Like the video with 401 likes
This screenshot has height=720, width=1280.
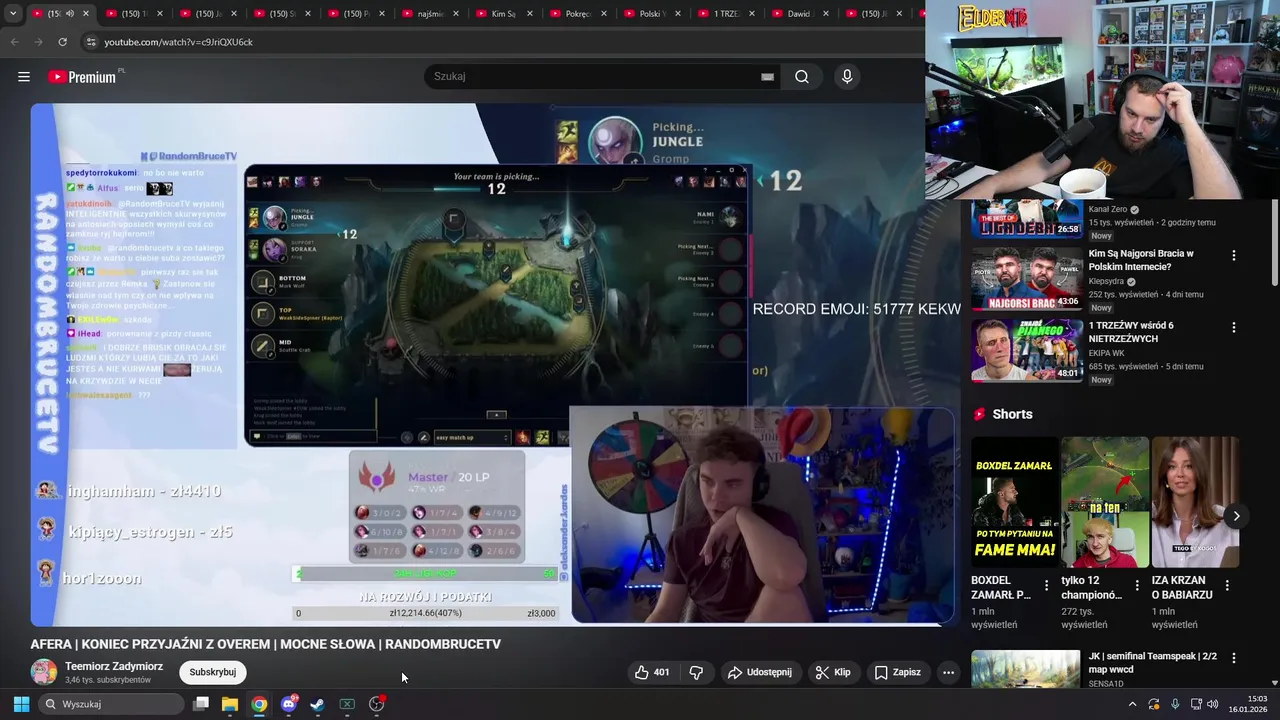(652, 672)
